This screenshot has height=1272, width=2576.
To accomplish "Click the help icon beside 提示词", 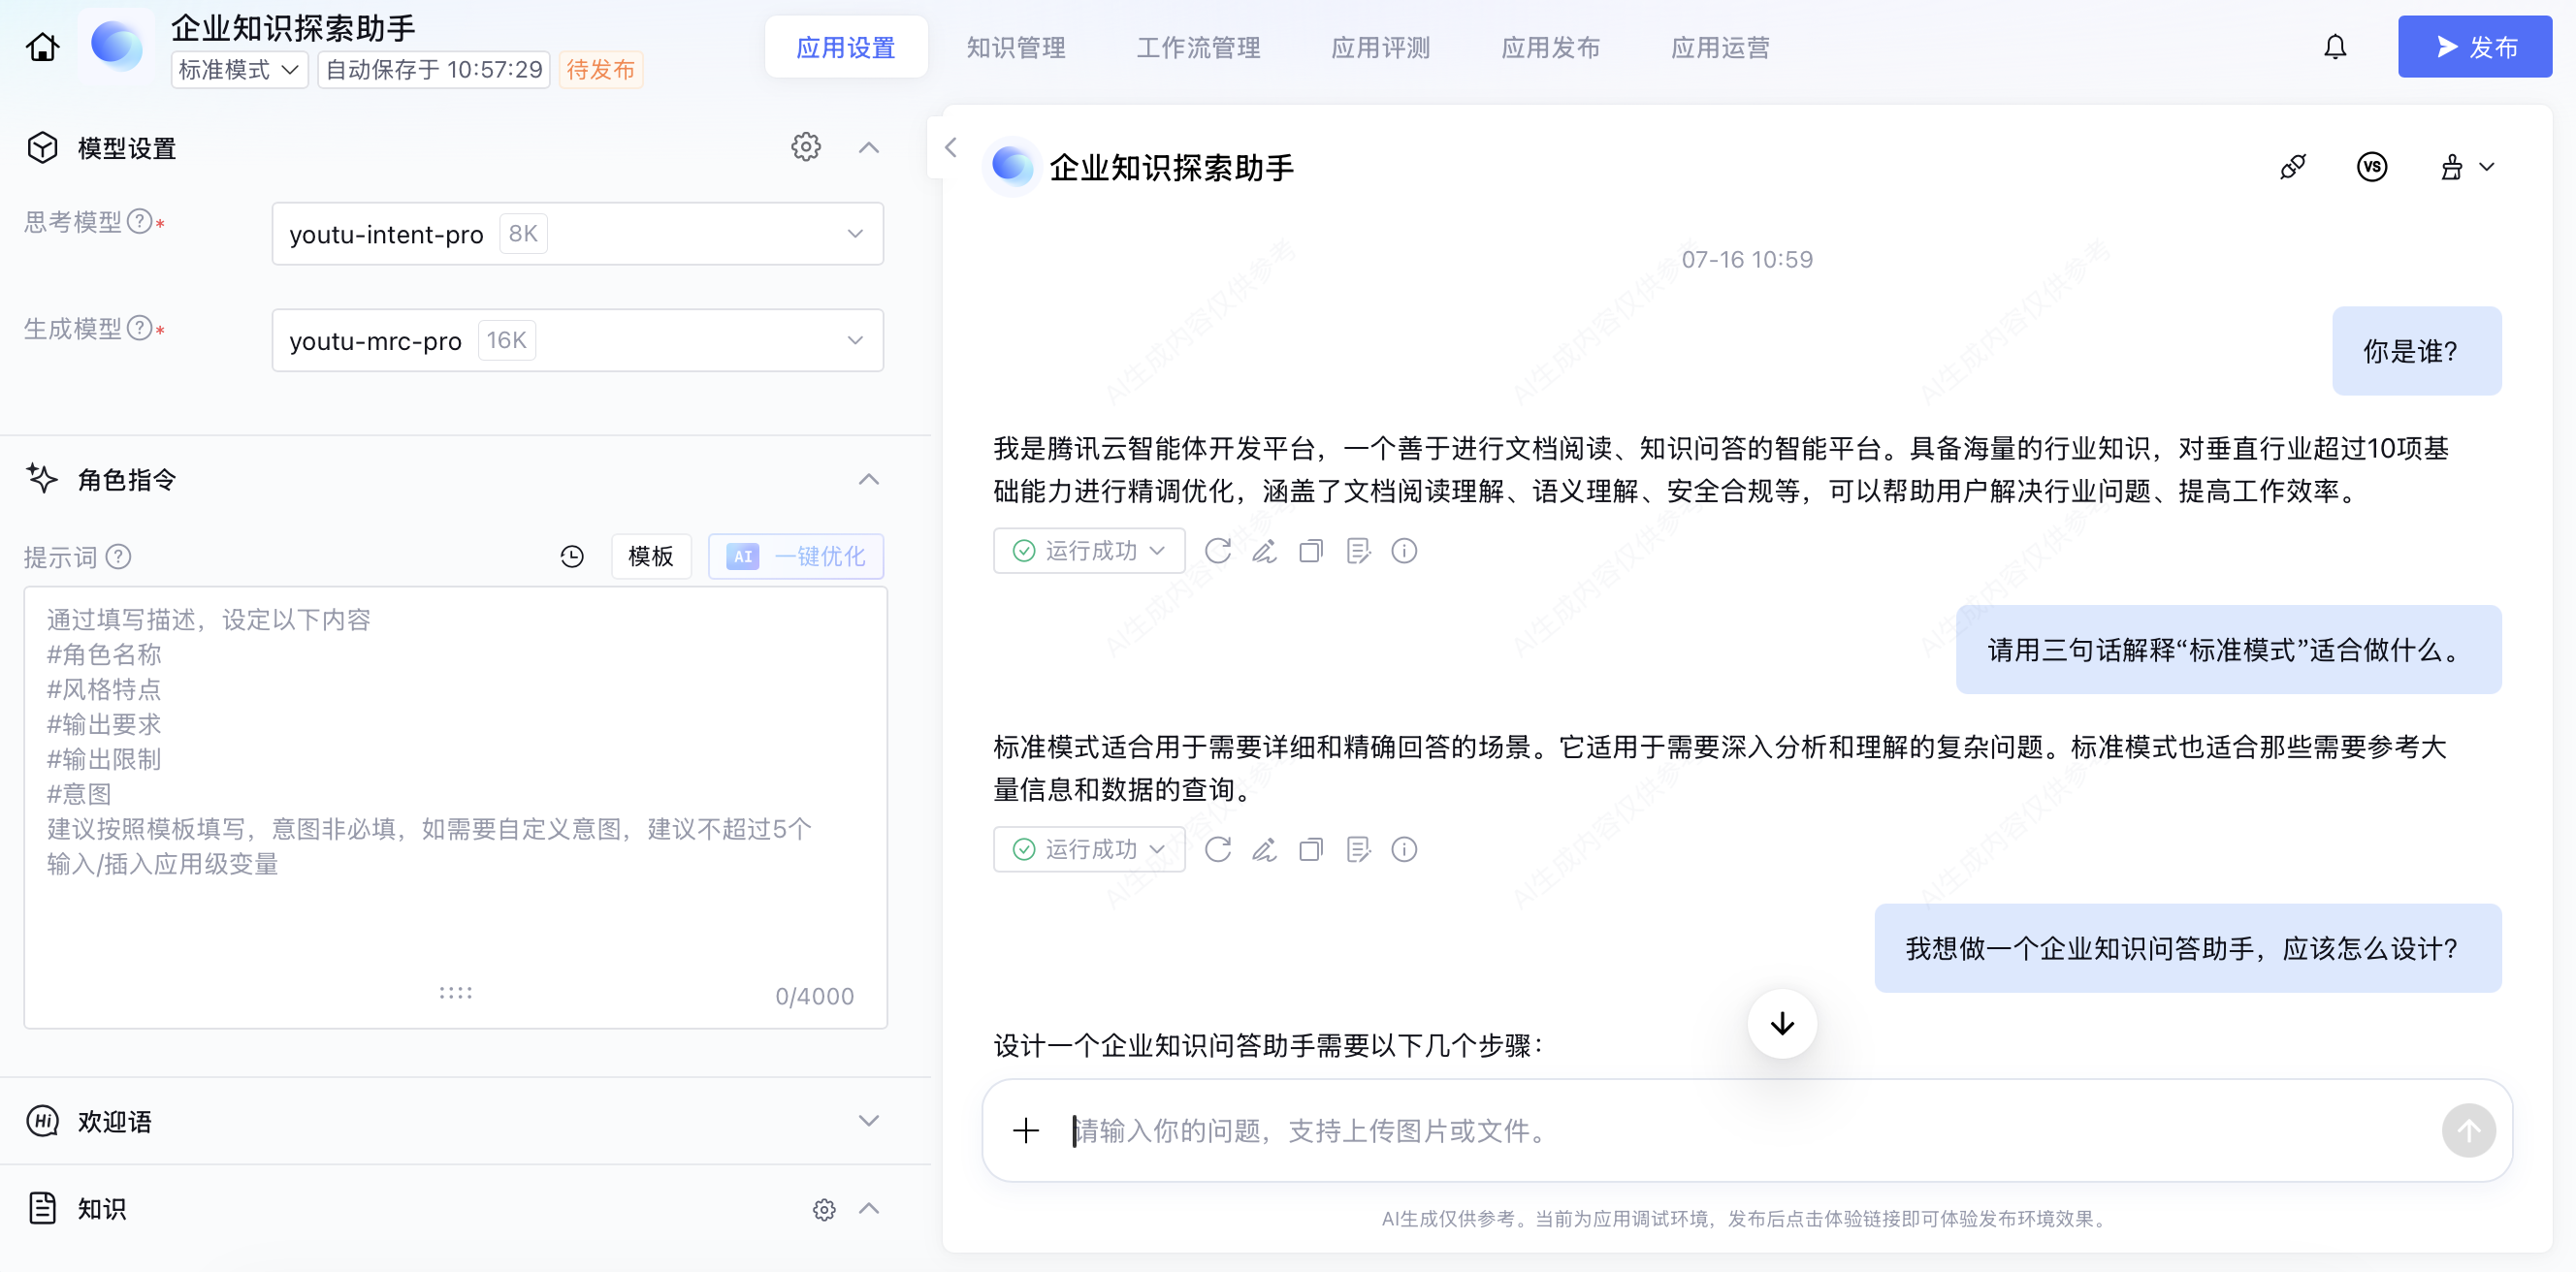I will pyautogui.click(x=119, y=556).
